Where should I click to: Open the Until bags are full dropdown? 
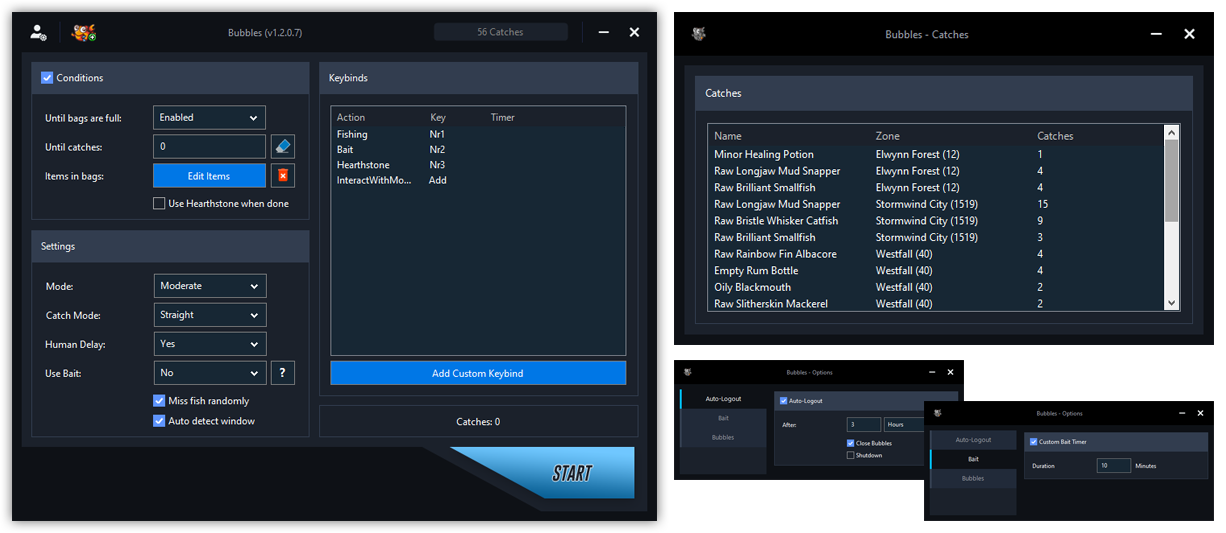tap(209, 118)
